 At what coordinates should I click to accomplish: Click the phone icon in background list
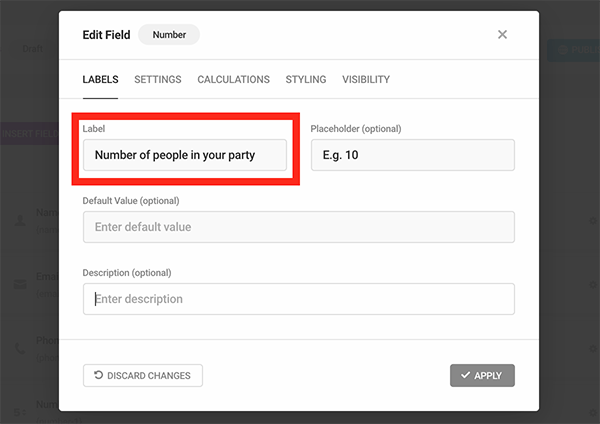coord(20,348)
